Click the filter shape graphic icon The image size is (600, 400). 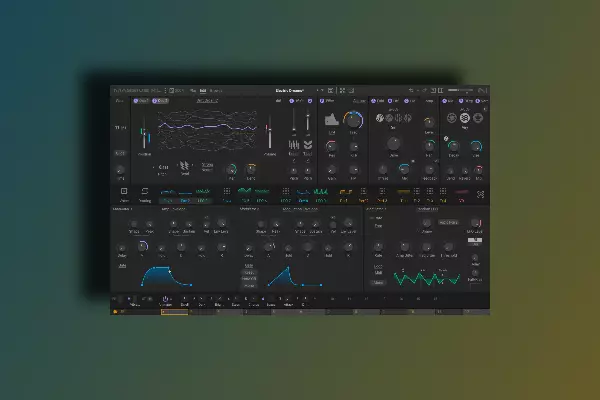point(331,120)
